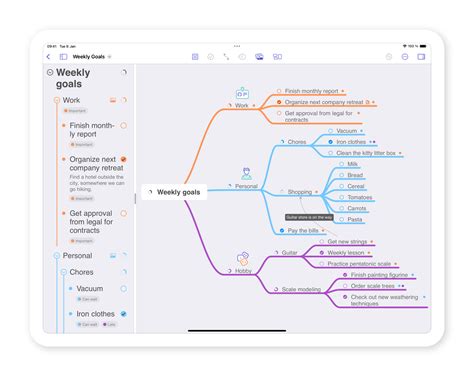Collapse the Work branch in outline
Viewport: 474px width, 376px height.
[x=57, y=100]
